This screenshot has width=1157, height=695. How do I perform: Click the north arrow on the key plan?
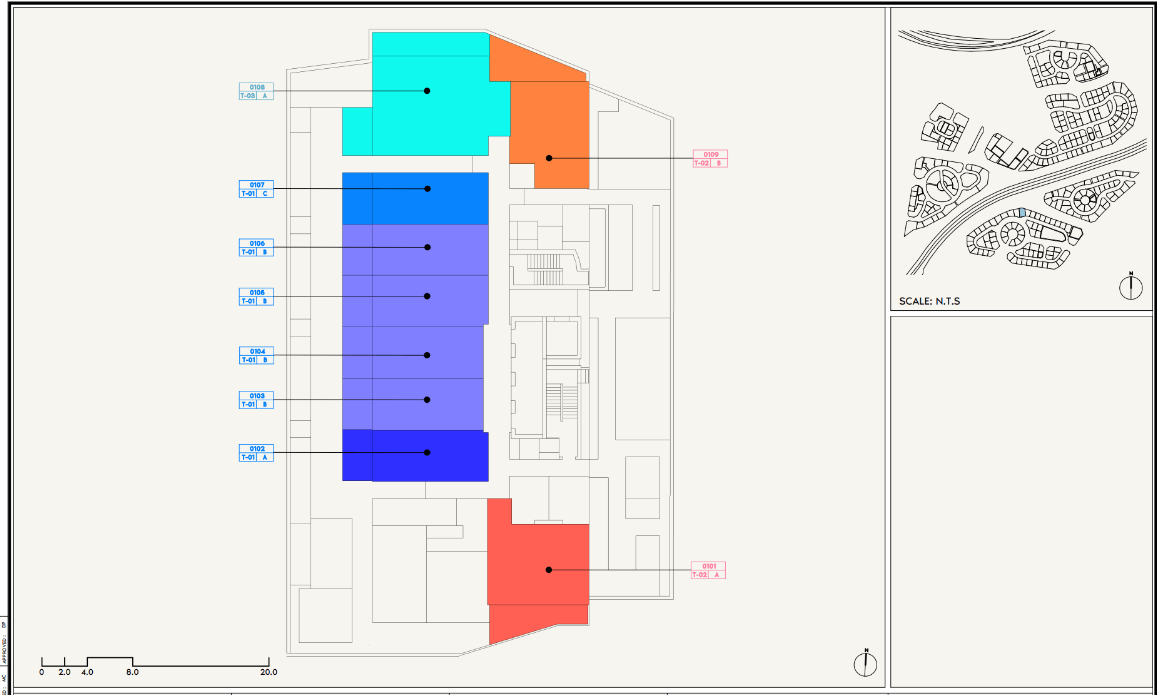pyautogui.click(x=1130, y=286)
